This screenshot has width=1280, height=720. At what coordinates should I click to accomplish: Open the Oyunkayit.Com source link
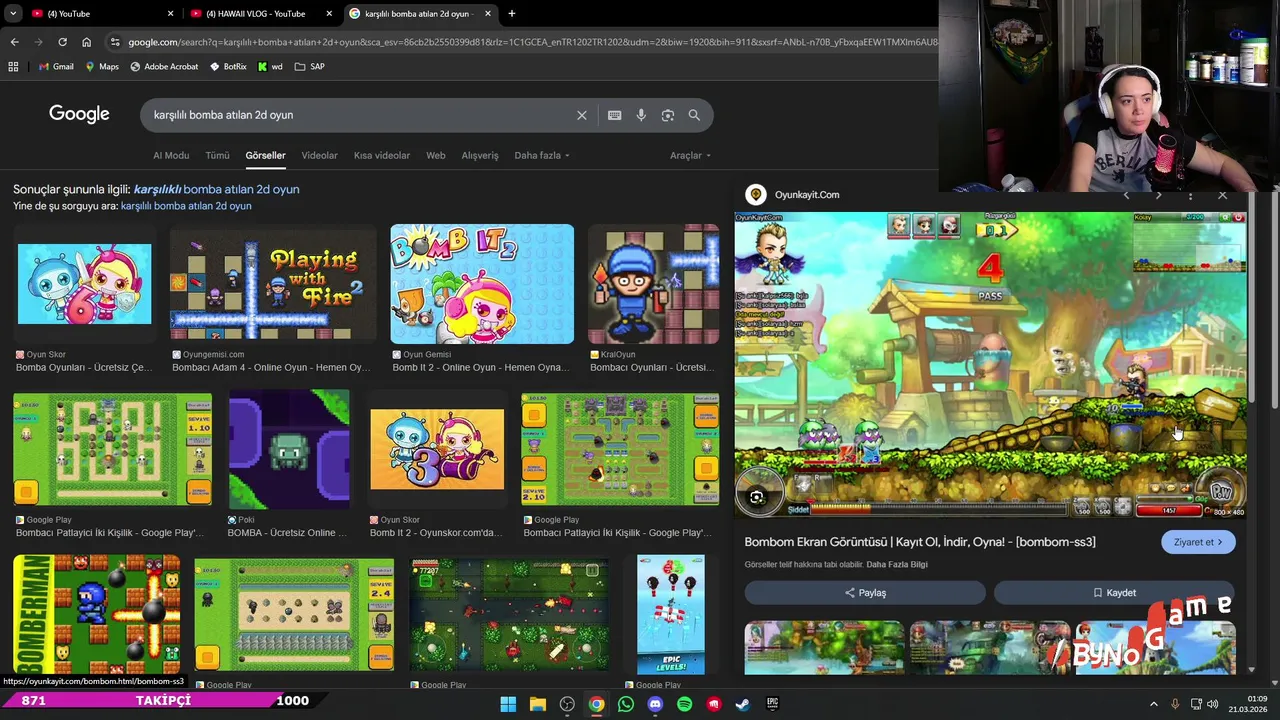[807, 195]
